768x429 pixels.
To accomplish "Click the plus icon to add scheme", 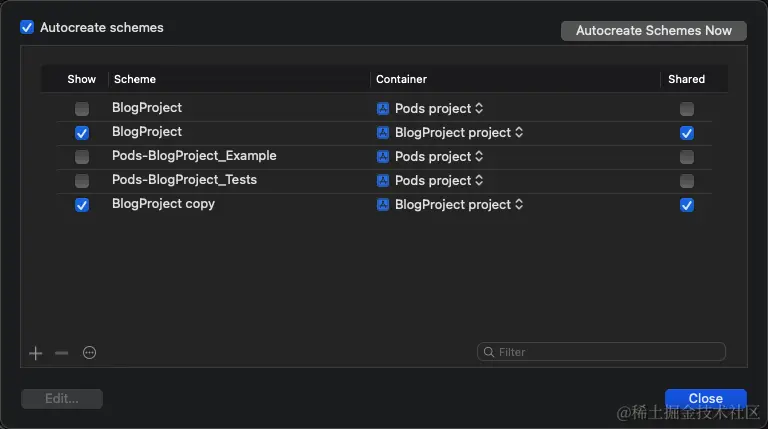I will tap(36, 353).
